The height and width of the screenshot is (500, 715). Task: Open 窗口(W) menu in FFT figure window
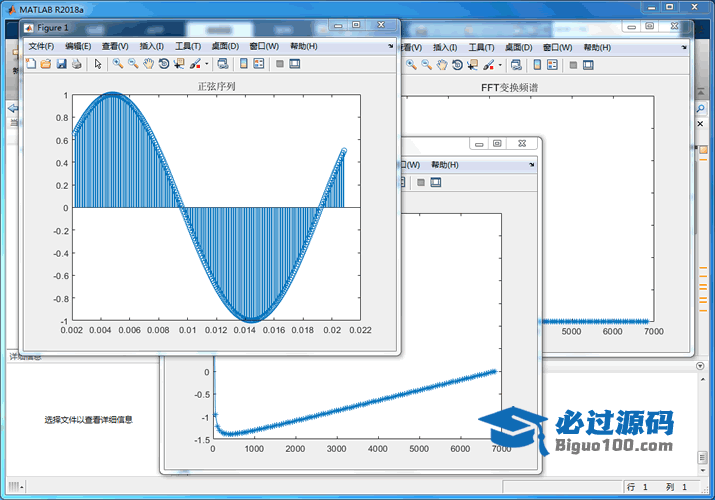click(557, 48)
